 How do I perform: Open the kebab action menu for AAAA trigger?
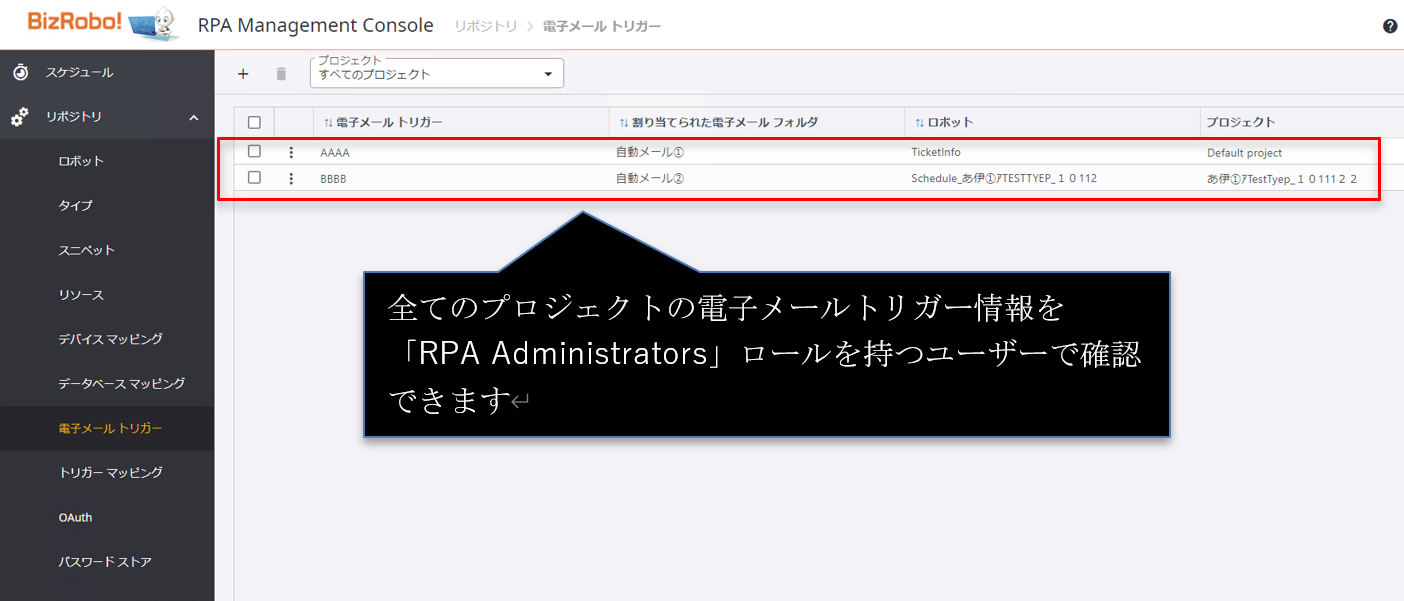pyautogui.click(x=291, y=152)
